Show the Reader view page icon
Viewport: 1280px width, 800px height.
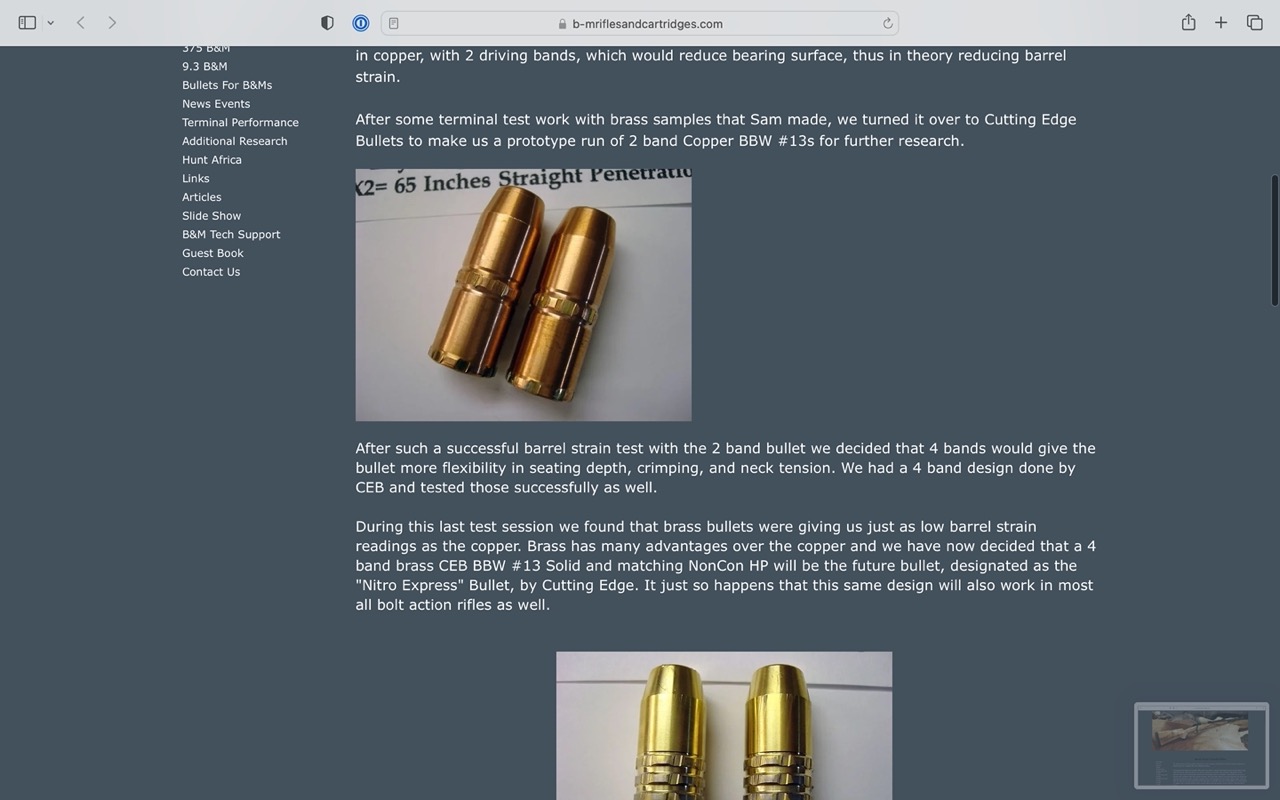click(x=394, y=23)
